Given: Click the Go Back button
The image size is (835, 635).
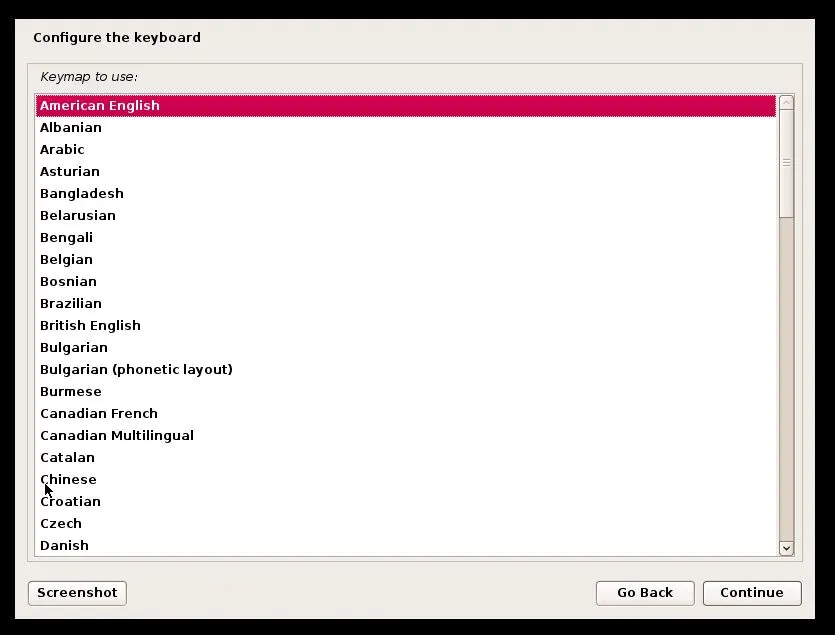Looking at the screenshot, I should 645,593.
